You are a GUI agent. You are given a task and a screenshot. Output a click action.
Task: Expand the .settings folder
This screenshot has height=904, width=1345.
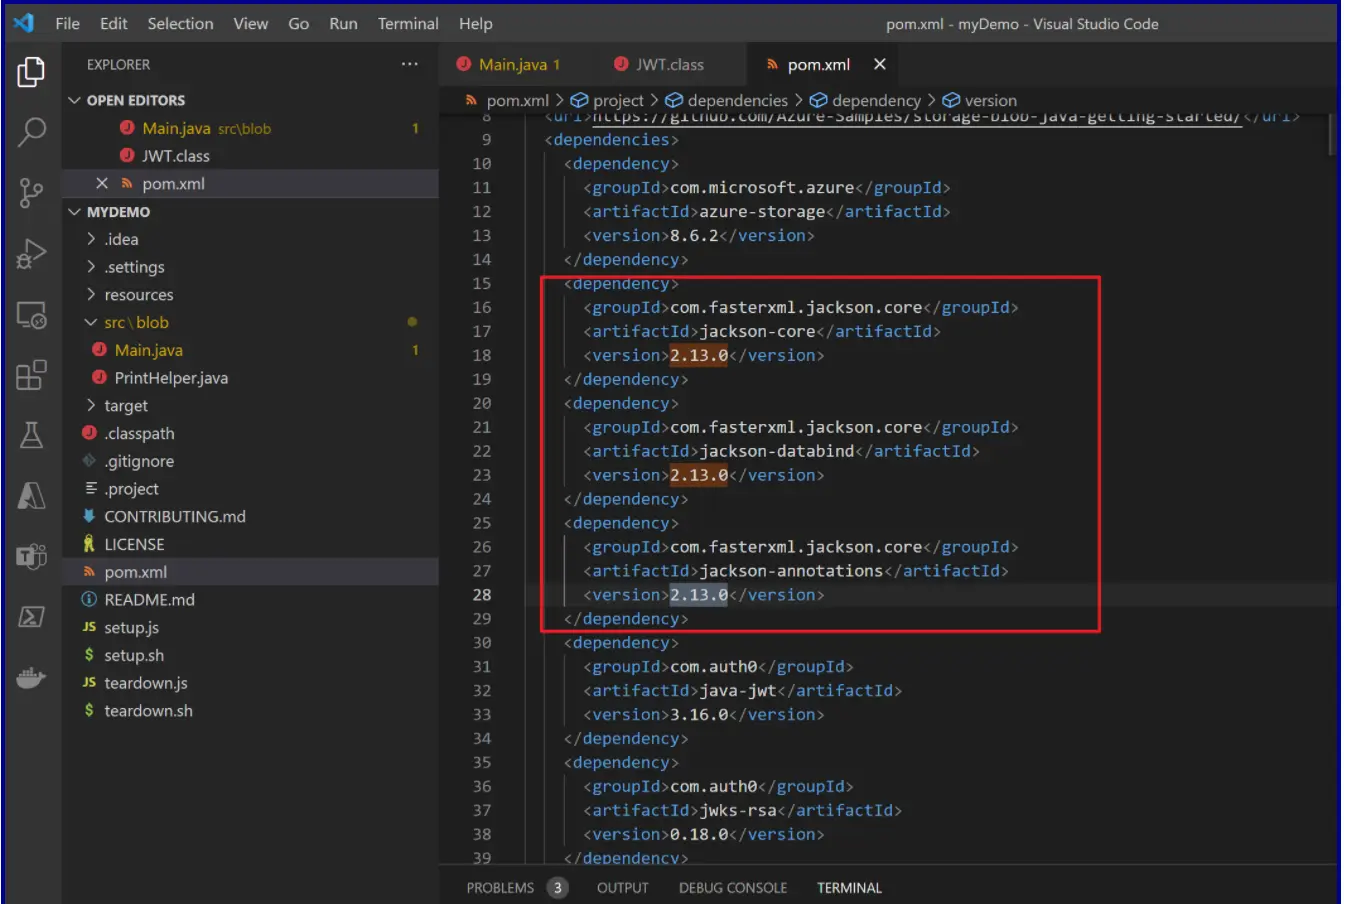click(x=91, y=267)
